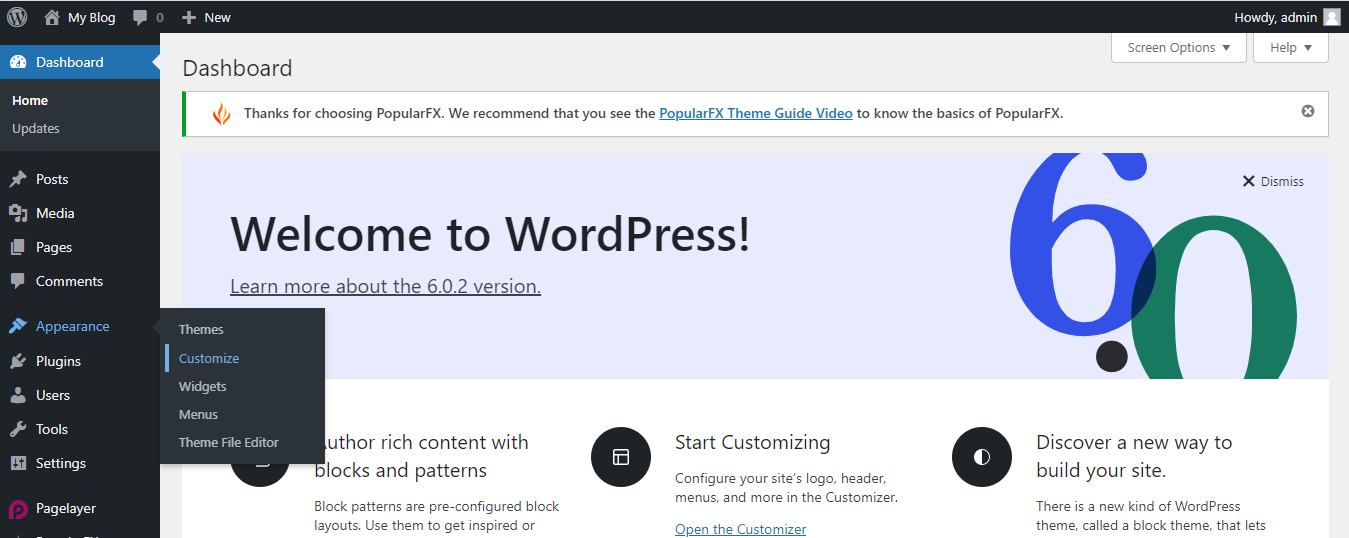Dismiss the Welcome to WordPress panel
This screenshot has width=1349, height=538.
point(1273,181)
